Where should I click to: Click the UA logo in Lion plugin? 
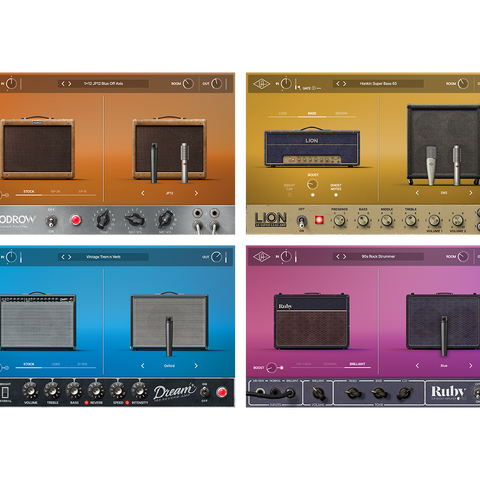pyautogui.click(x=261, y=83)
